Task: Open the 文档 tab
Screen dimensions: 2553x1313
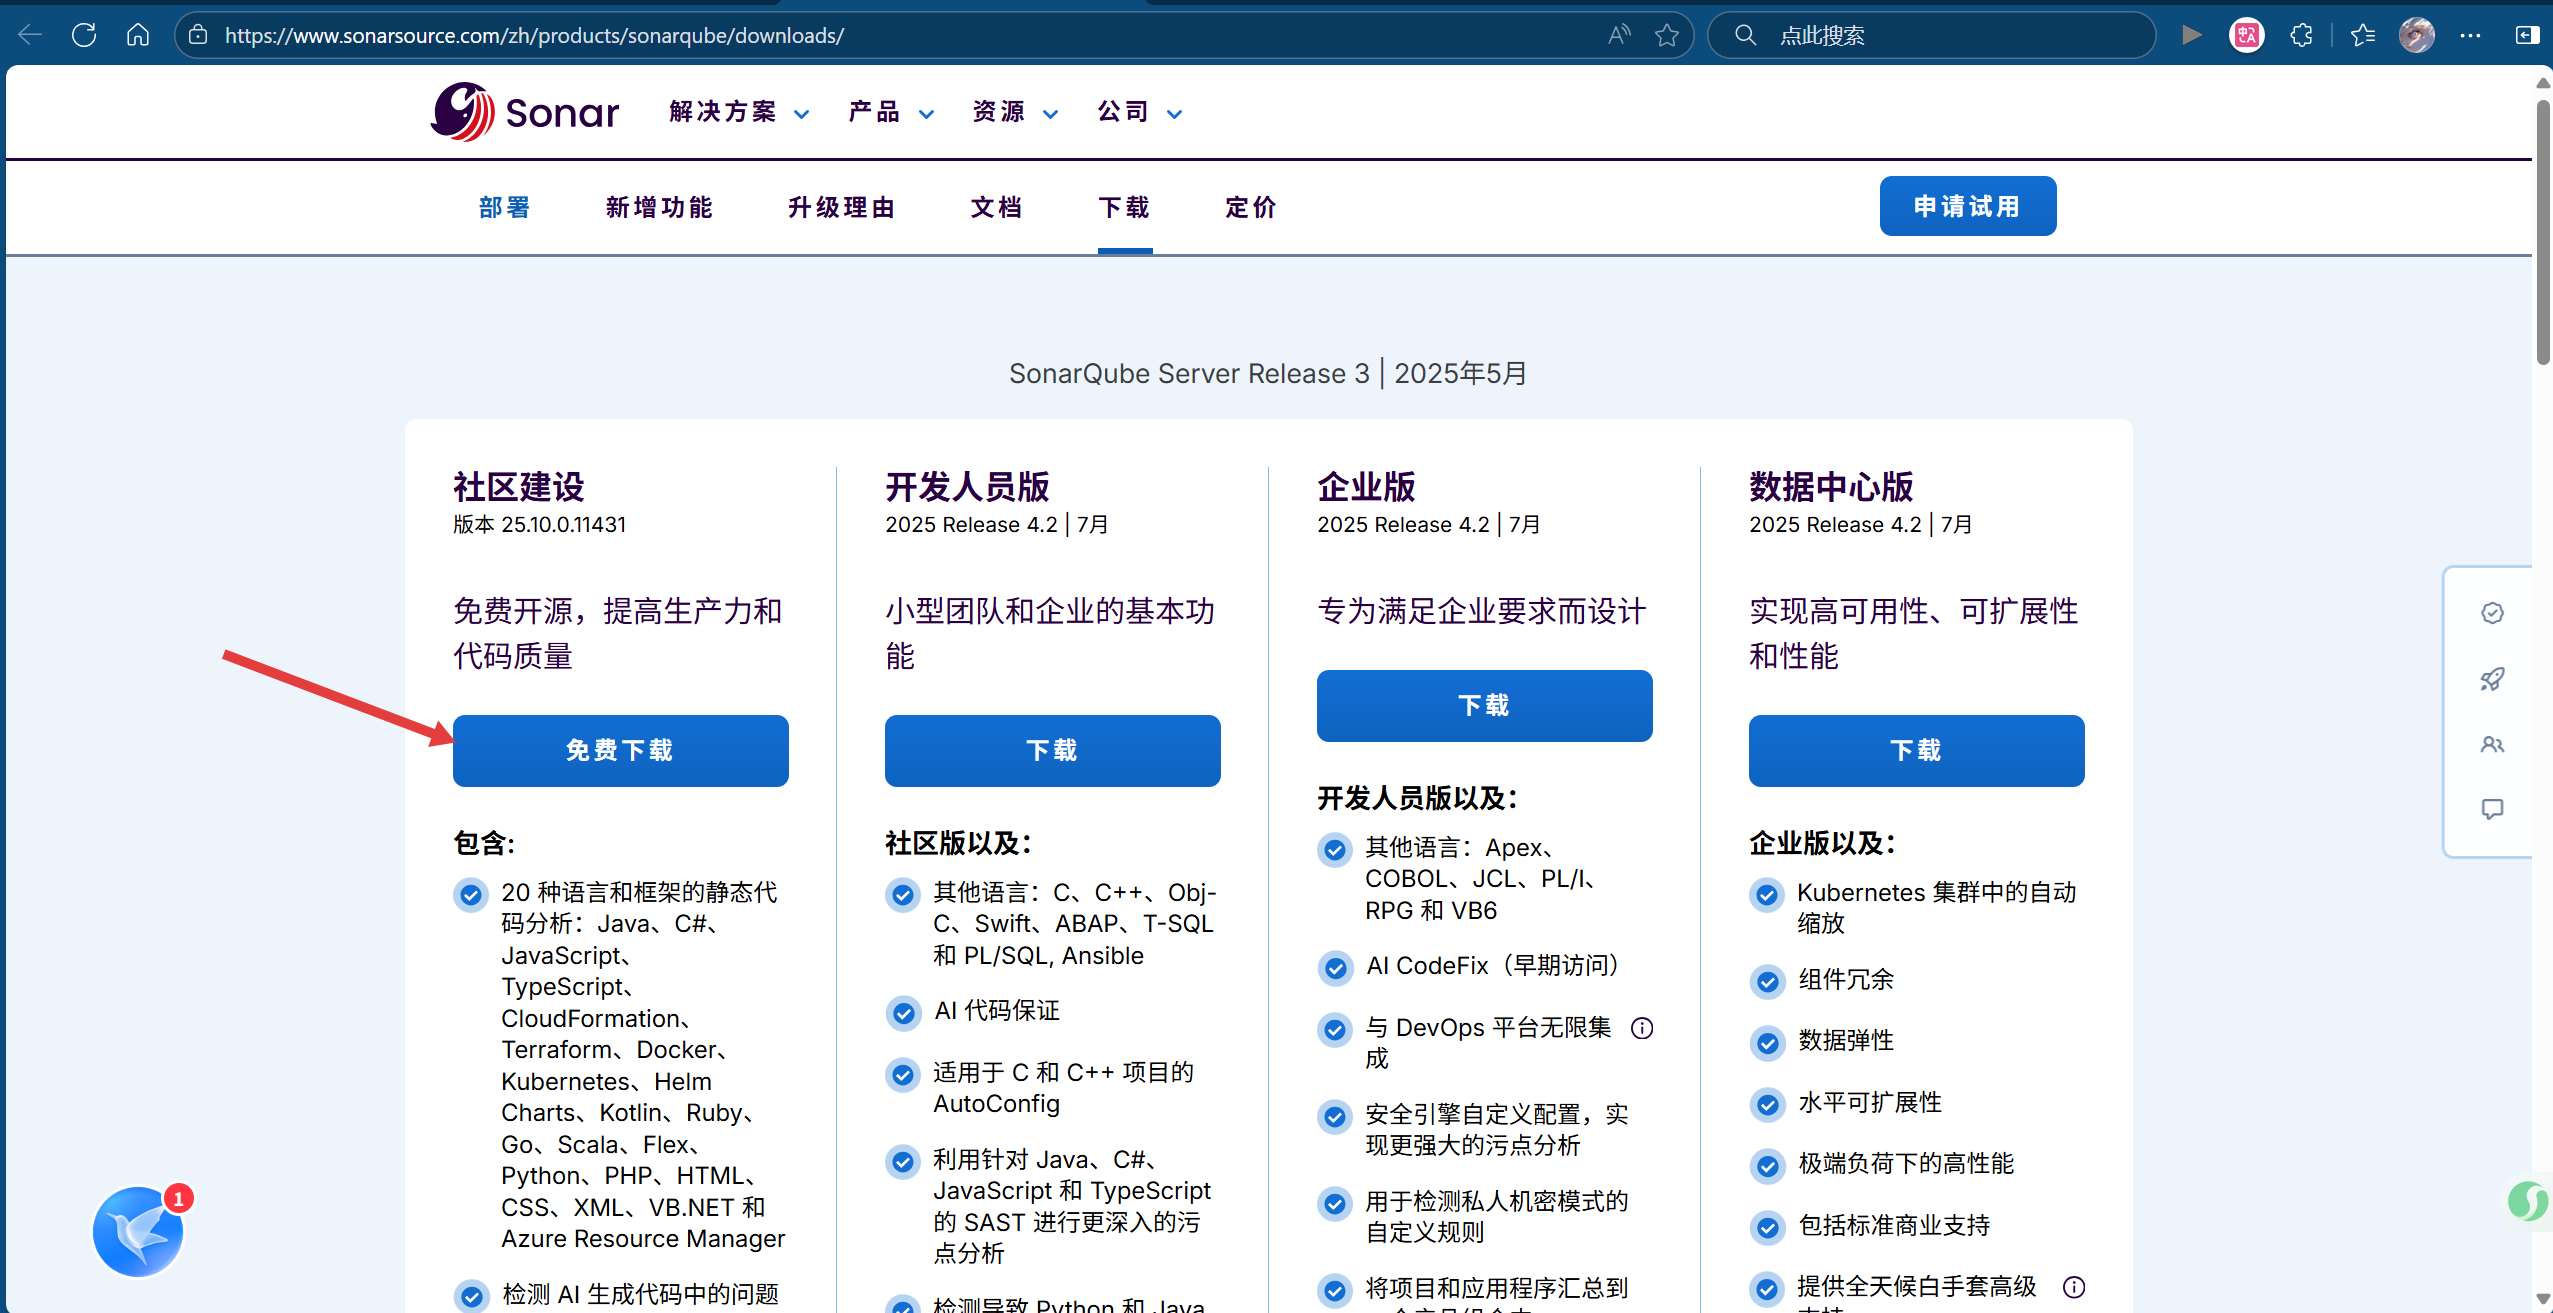Action: (997, 207)
